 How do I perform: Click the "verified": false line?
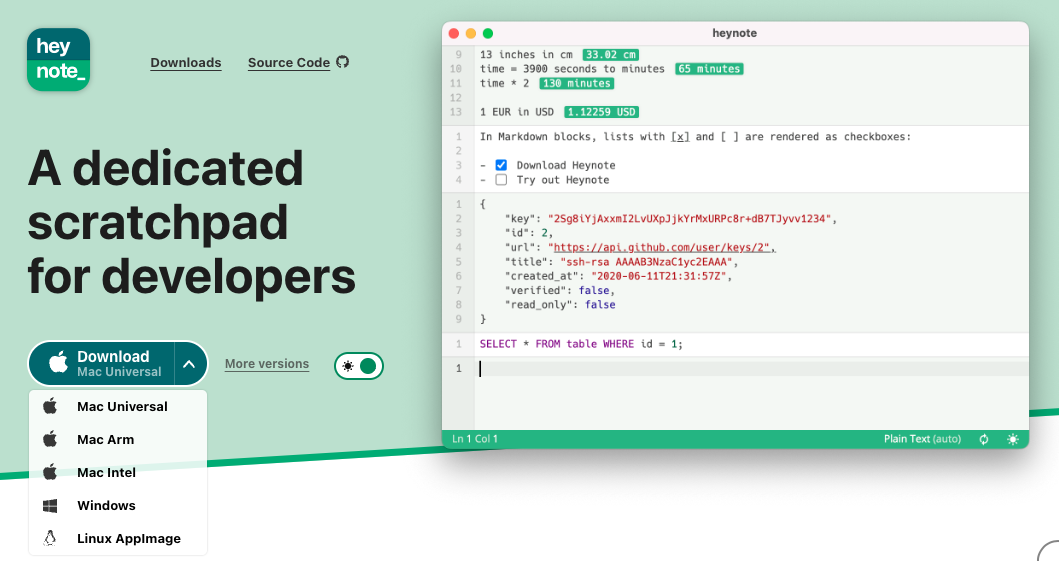pyautogui.click(x=559, y=290)
